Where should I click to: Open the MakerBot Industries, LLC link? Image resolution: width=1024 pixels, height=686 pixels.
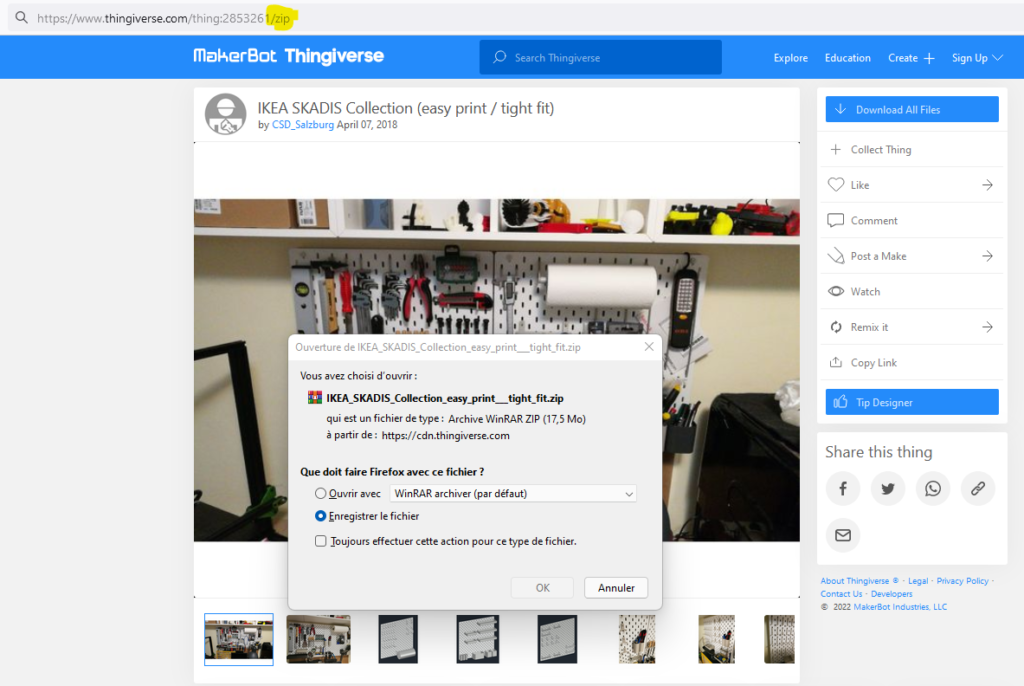coord(900,607)
